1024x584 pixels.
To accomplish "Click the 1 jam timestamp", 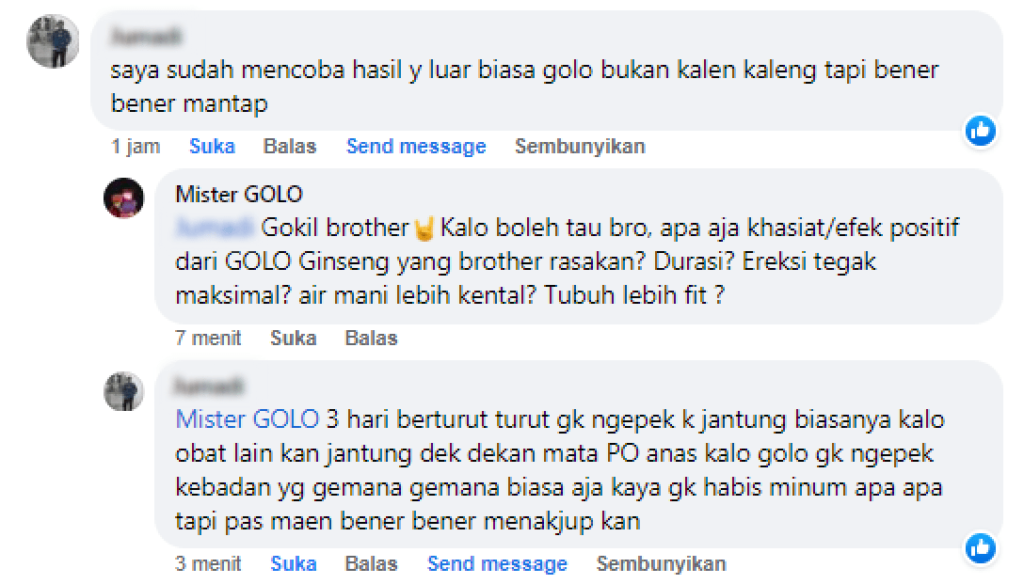I will 135,146.
